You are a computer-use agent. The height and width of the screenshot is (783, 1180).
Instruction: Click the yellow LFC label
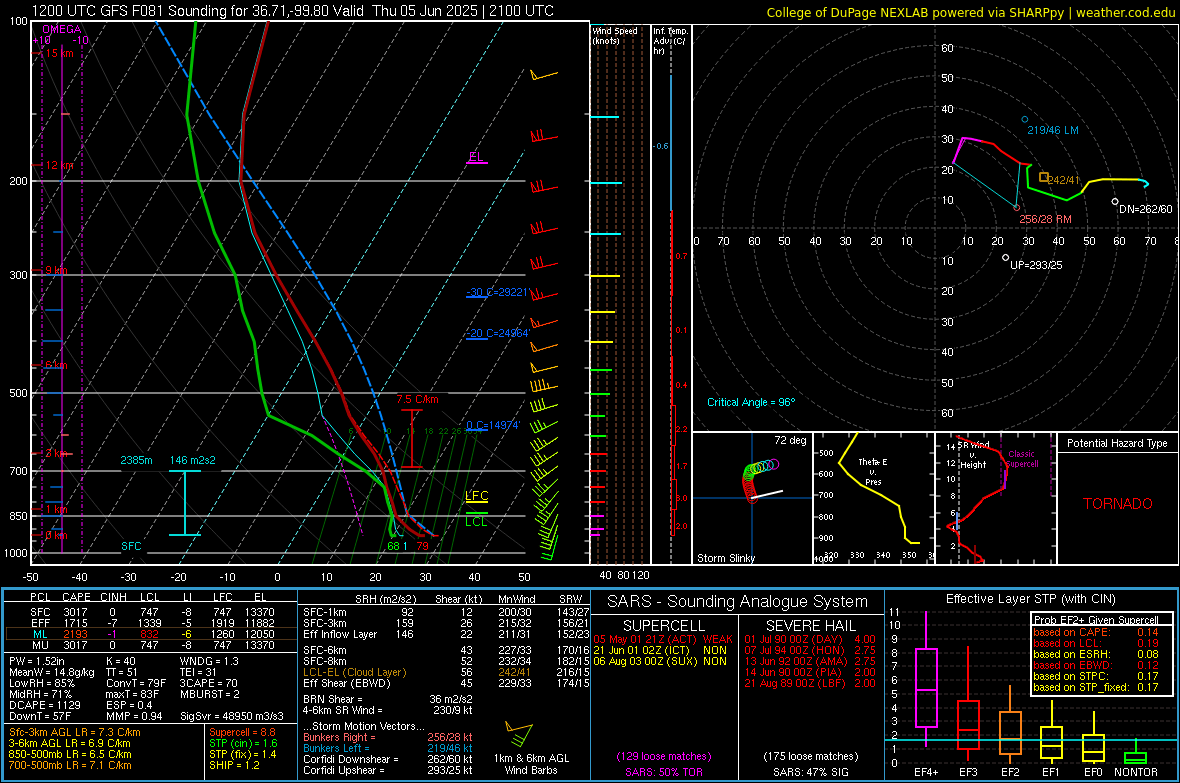tap(476, 495)
